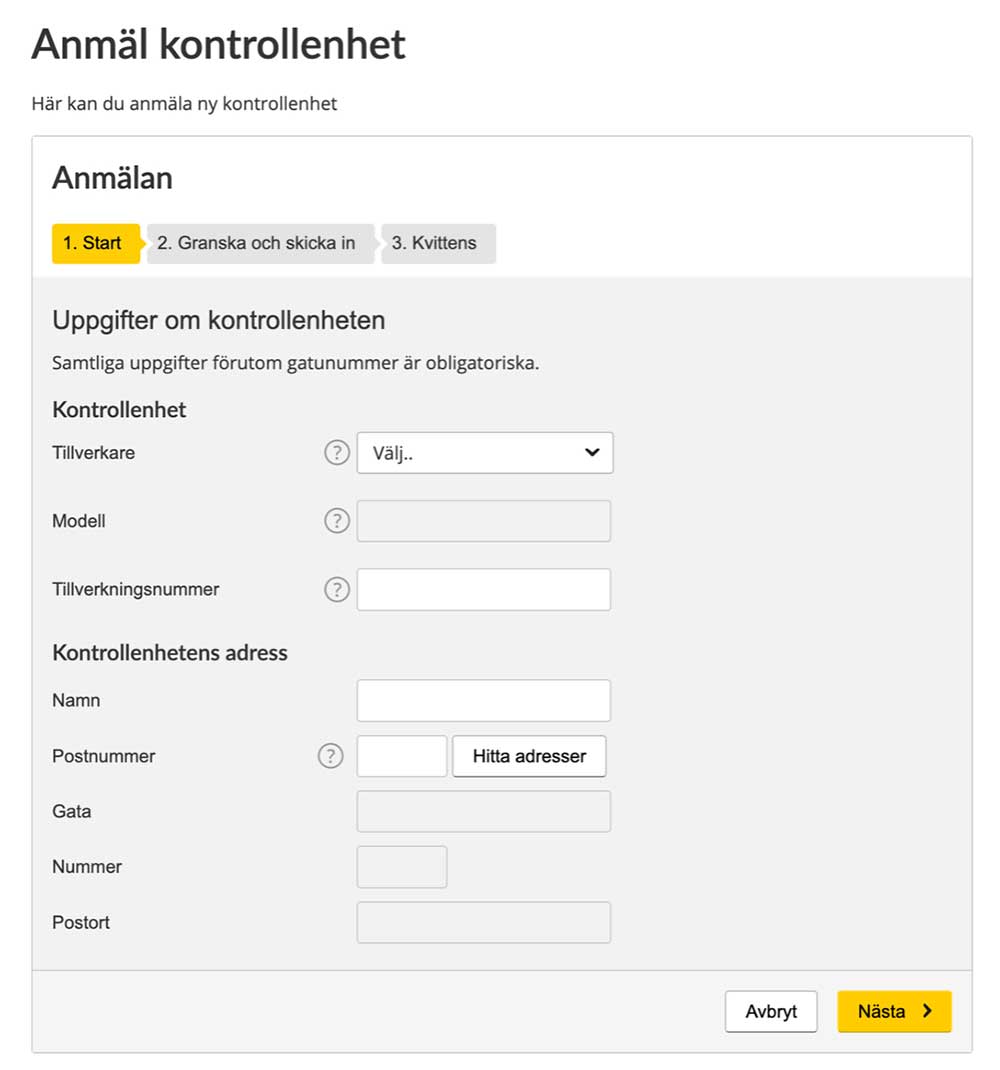Click the Postnummer input box
Image resolution: width=1000 pixels, height=1070 pixels.
[x=400, y=756]
